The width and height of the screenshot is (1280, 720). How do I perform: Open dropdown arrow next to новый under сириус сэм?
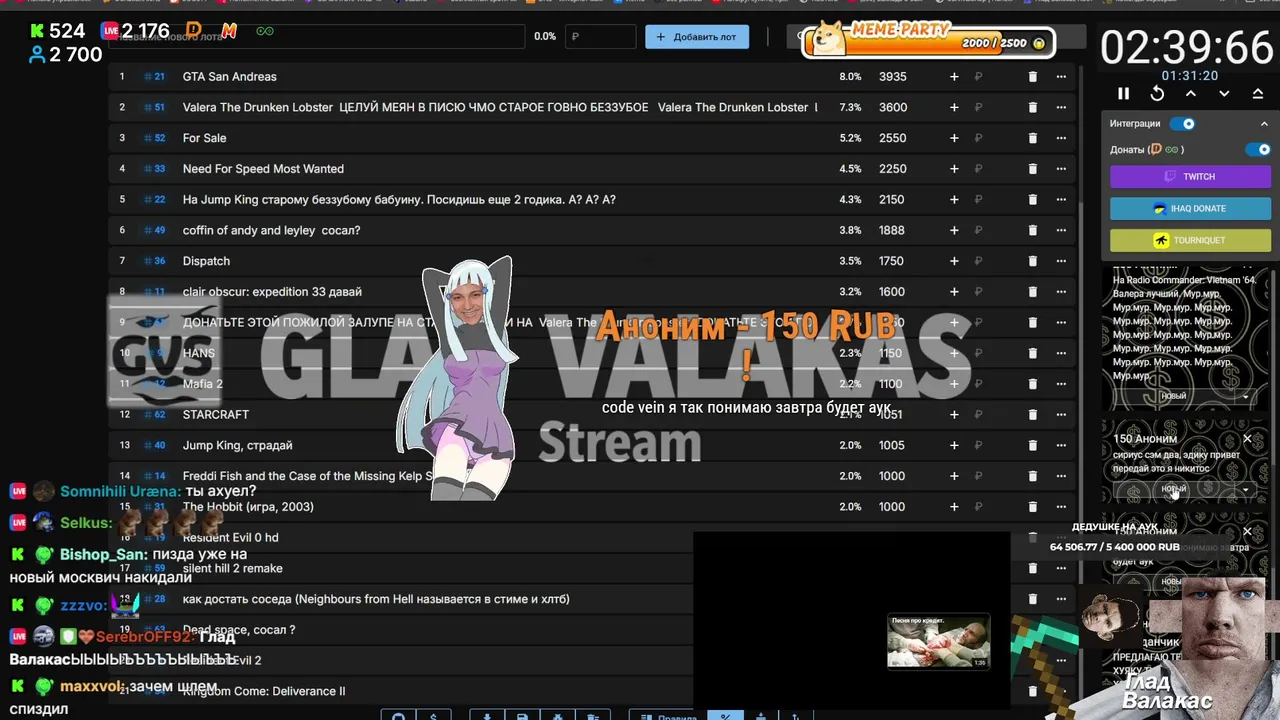pyautogui.click(x=1245, y=489)
